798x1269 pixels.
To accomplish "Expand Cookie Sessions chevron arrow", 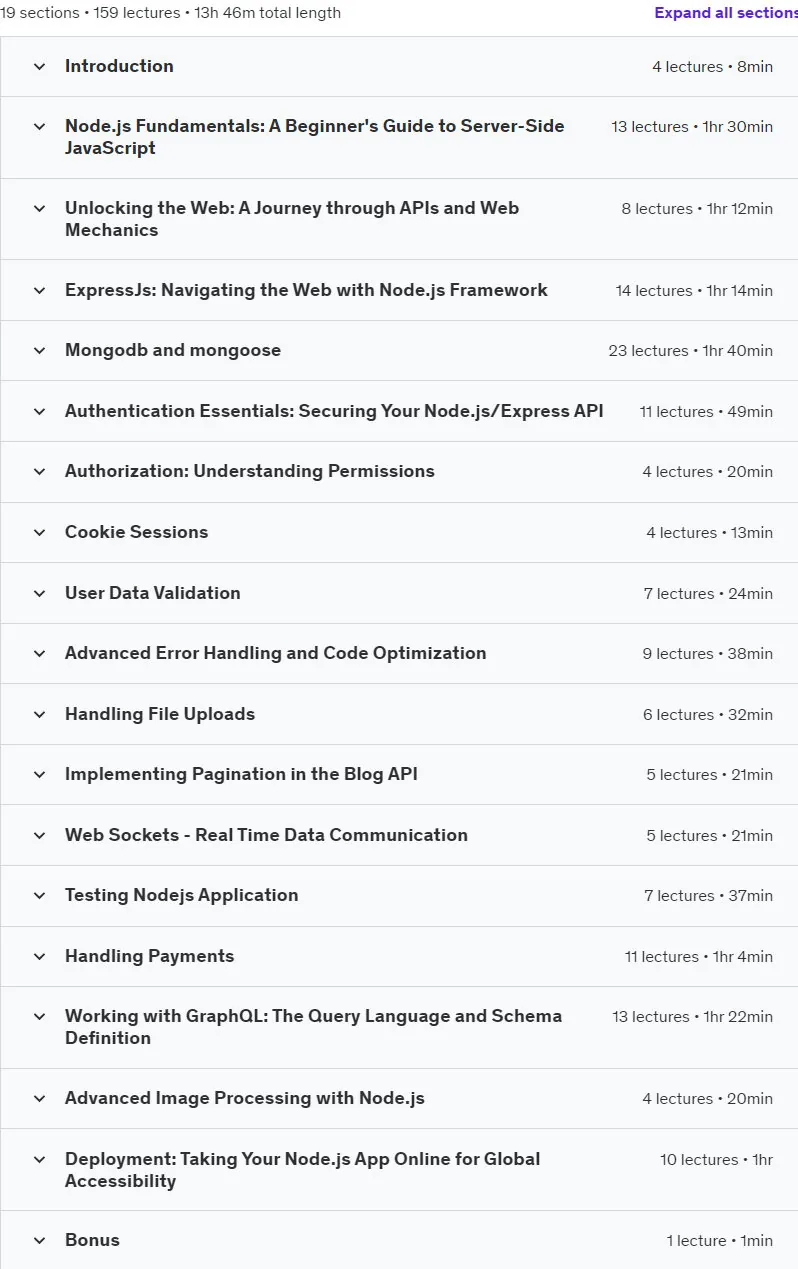I will (x=40, y=533).
